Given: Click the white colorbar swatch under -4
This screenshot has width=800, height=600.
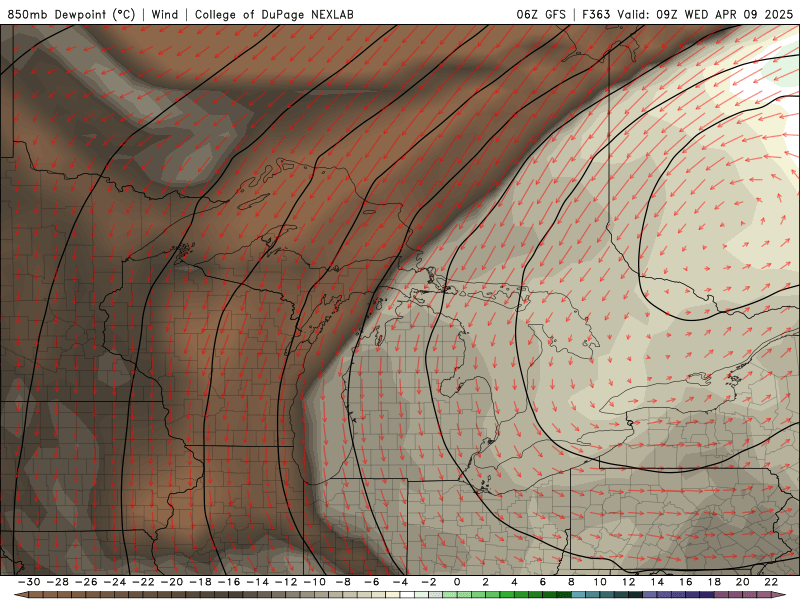Looking at the screenshot, I should pyautogui.click(x=408, y=595).
